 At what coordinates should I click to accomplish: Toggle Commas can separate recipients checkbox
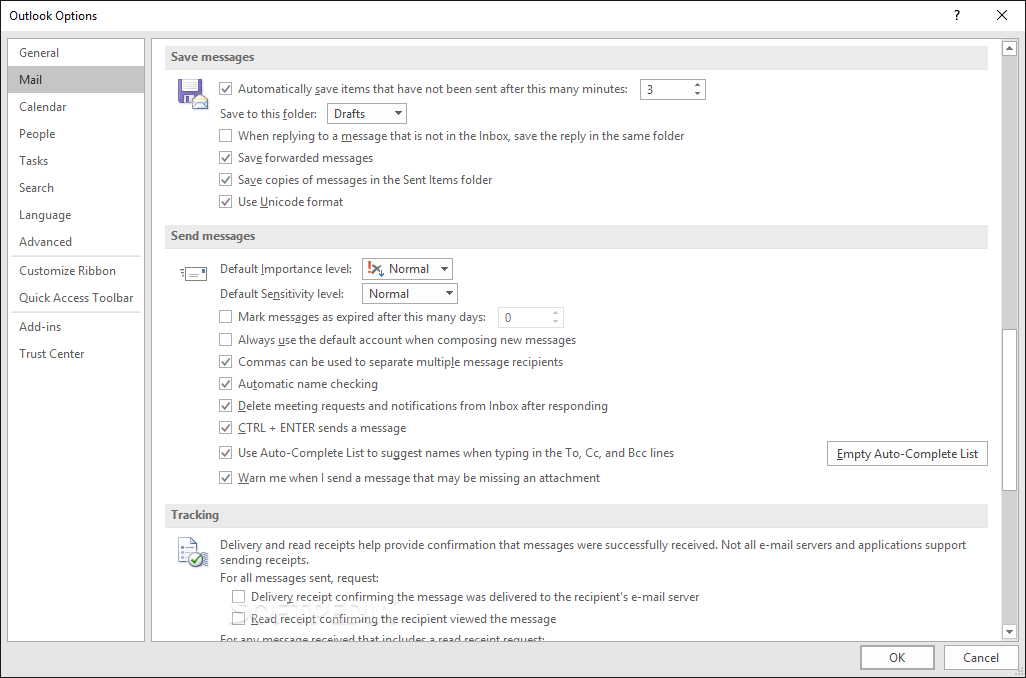[226, 362]
